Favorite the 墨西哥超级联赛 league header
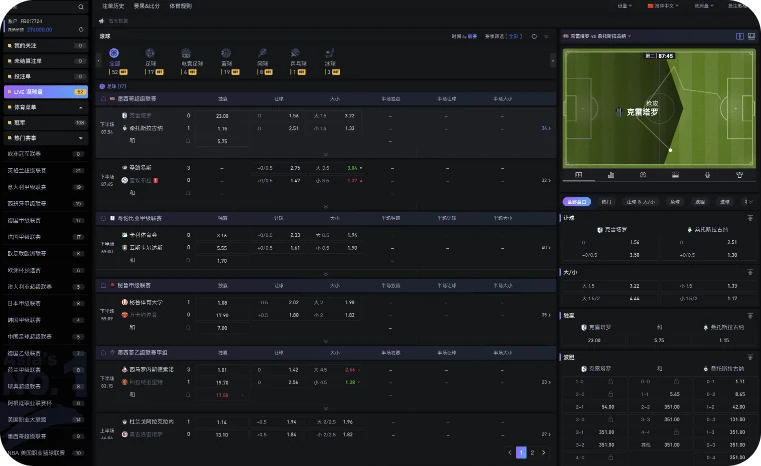The height and width of the screenshot is (466, 761). pyautogui.click(x=103, y=99)
